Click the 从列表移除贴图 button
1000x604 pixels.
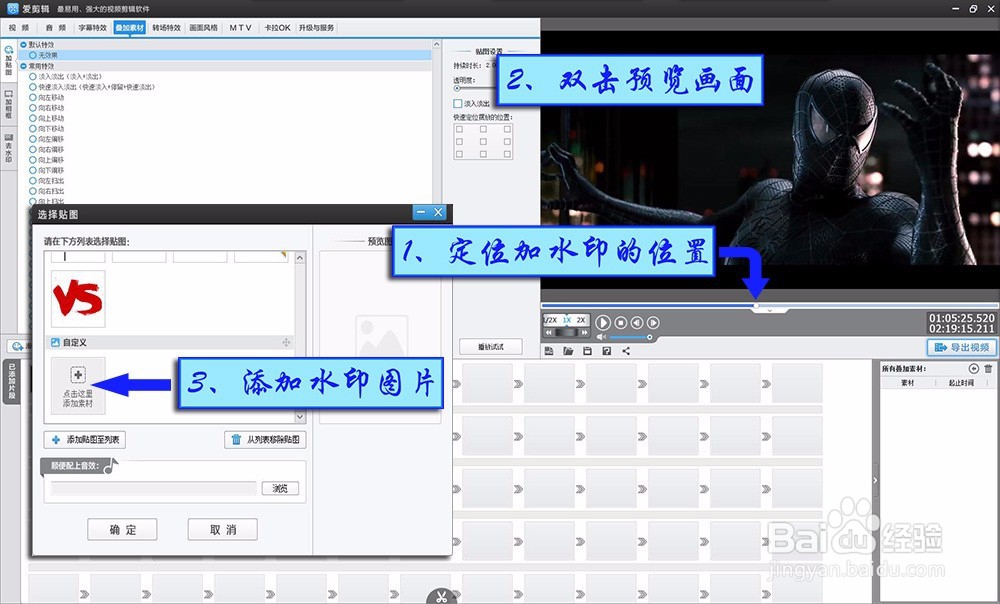click(x=265, y=439)
